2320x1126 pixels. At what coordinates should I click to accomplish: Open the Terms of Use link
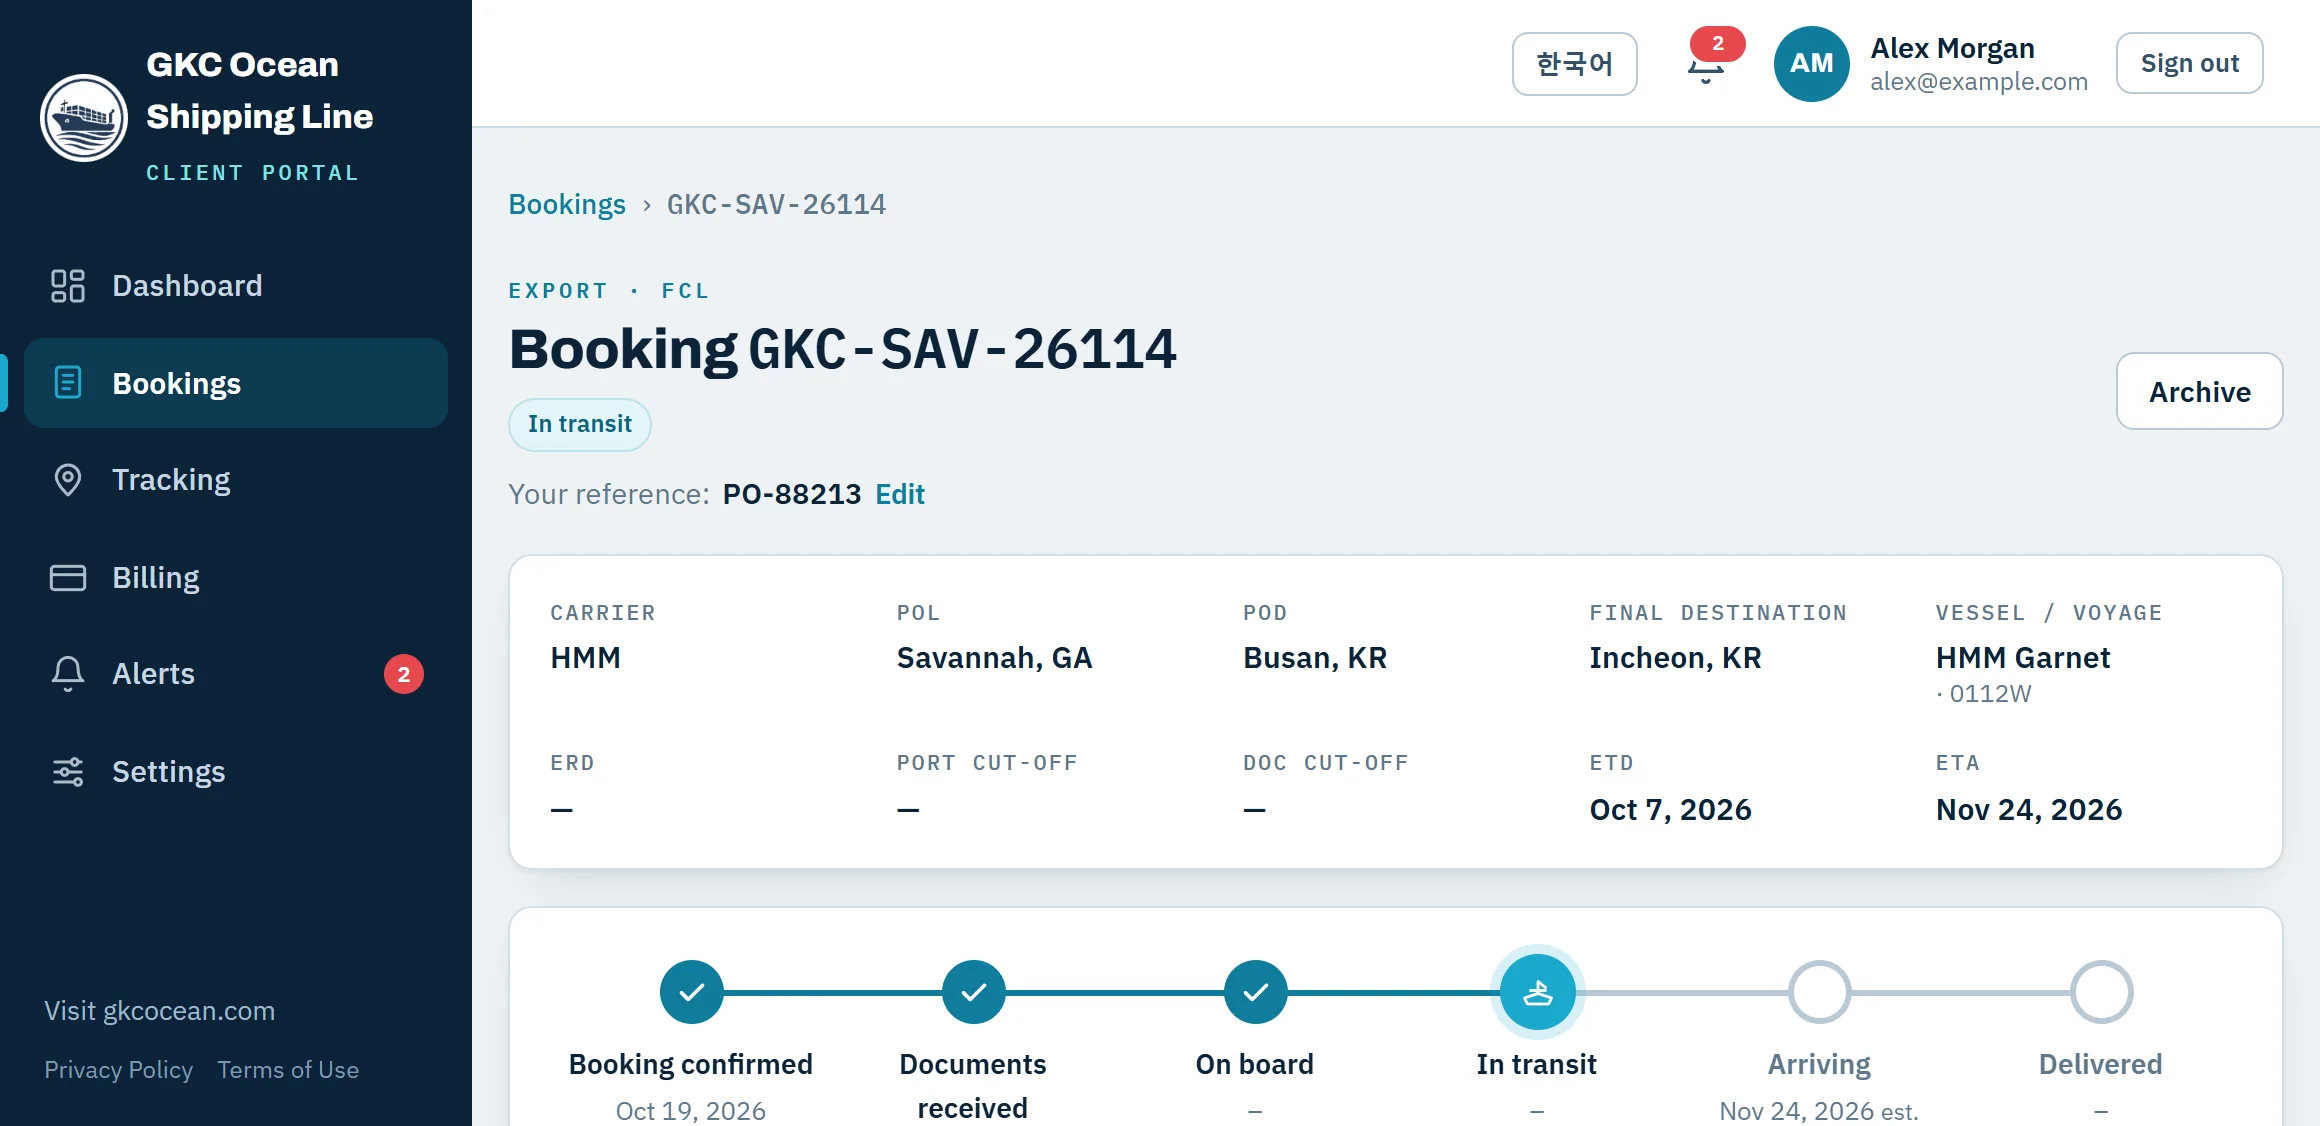pos(288,1070)
